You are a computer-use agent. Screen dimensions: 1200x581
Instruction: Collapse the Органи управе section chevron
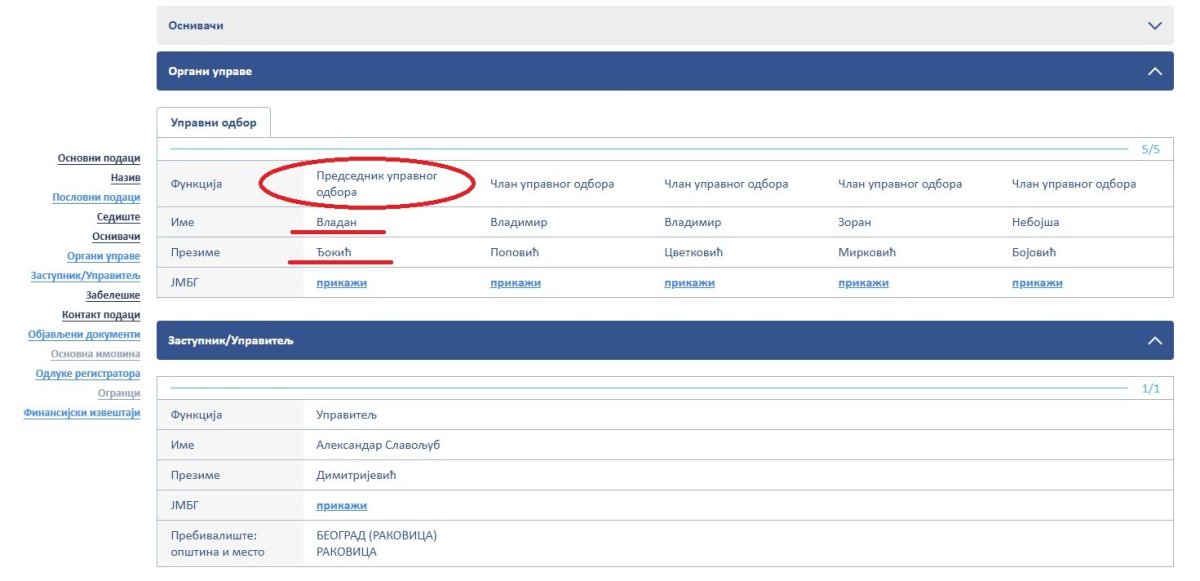pyautogui.click(x=1155, y=72)
